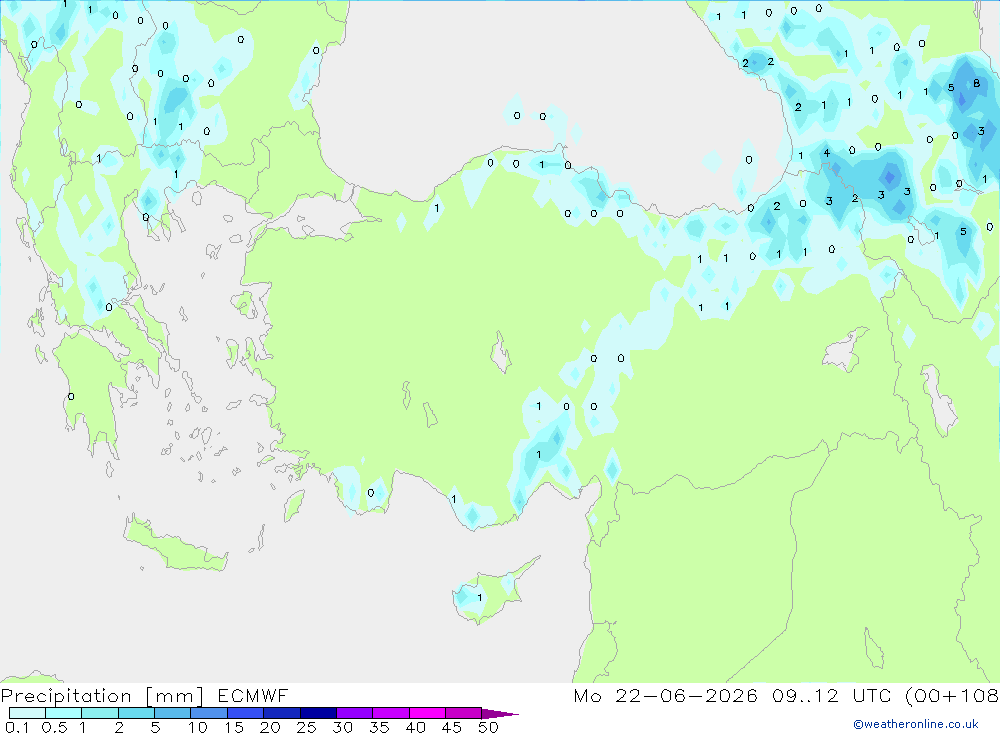This screenshot has height=733, width=1000.
Task: Pick the 45–50 mm purple-pink legend swatch
Action: coord(463,713)
